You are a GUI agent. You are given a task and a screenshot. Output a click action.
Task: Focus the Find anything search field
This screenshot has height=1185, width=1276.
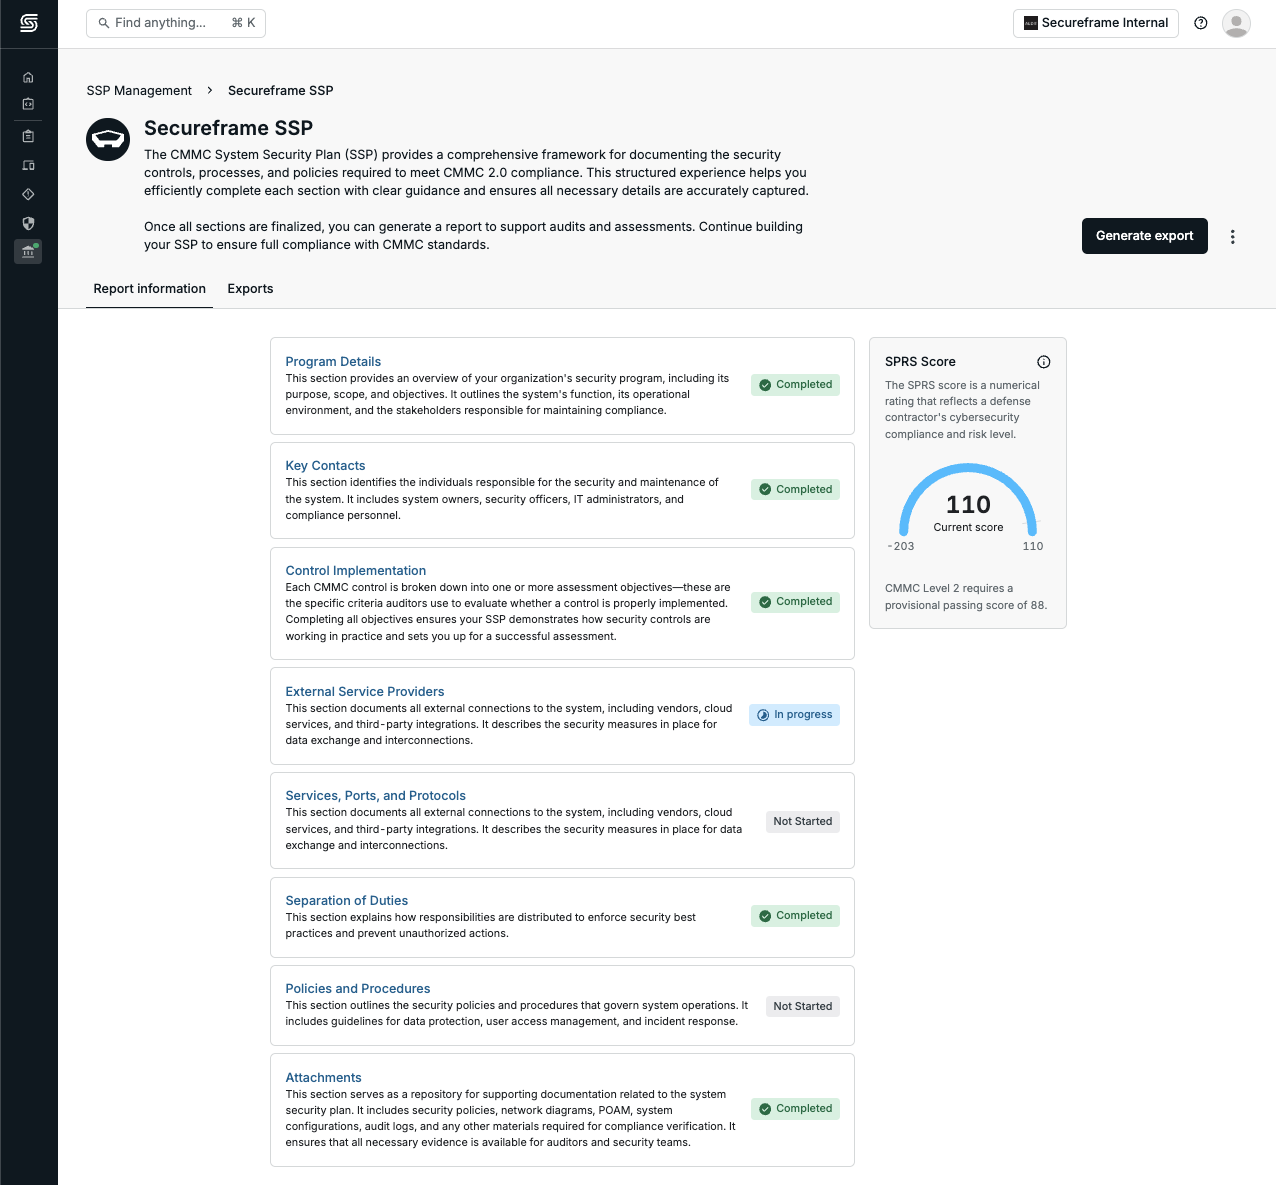pos(176,23)
